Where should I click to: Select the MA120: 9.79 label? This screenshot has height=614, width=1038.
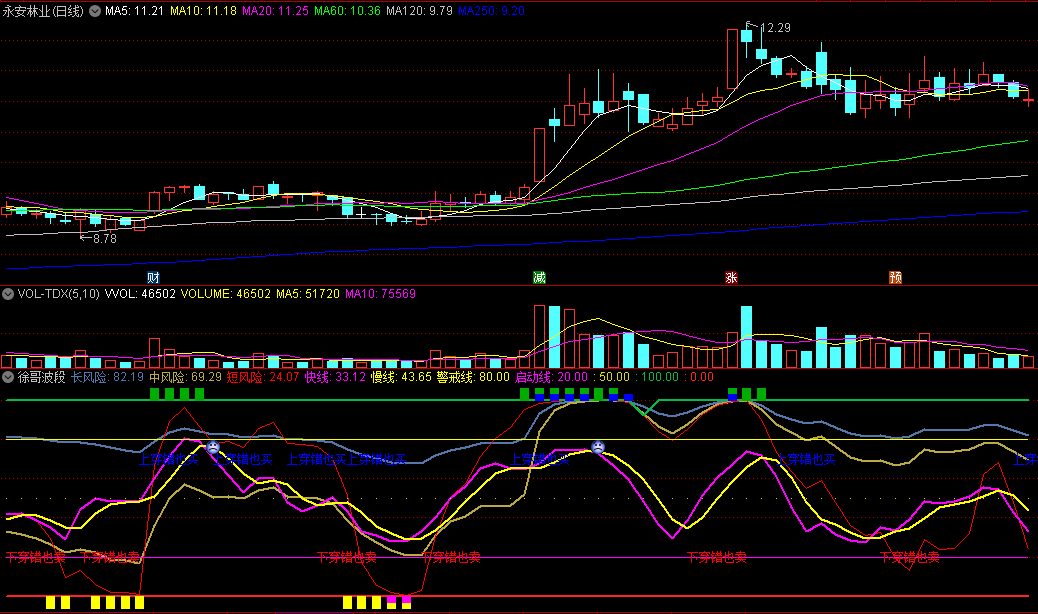[420, 11]
